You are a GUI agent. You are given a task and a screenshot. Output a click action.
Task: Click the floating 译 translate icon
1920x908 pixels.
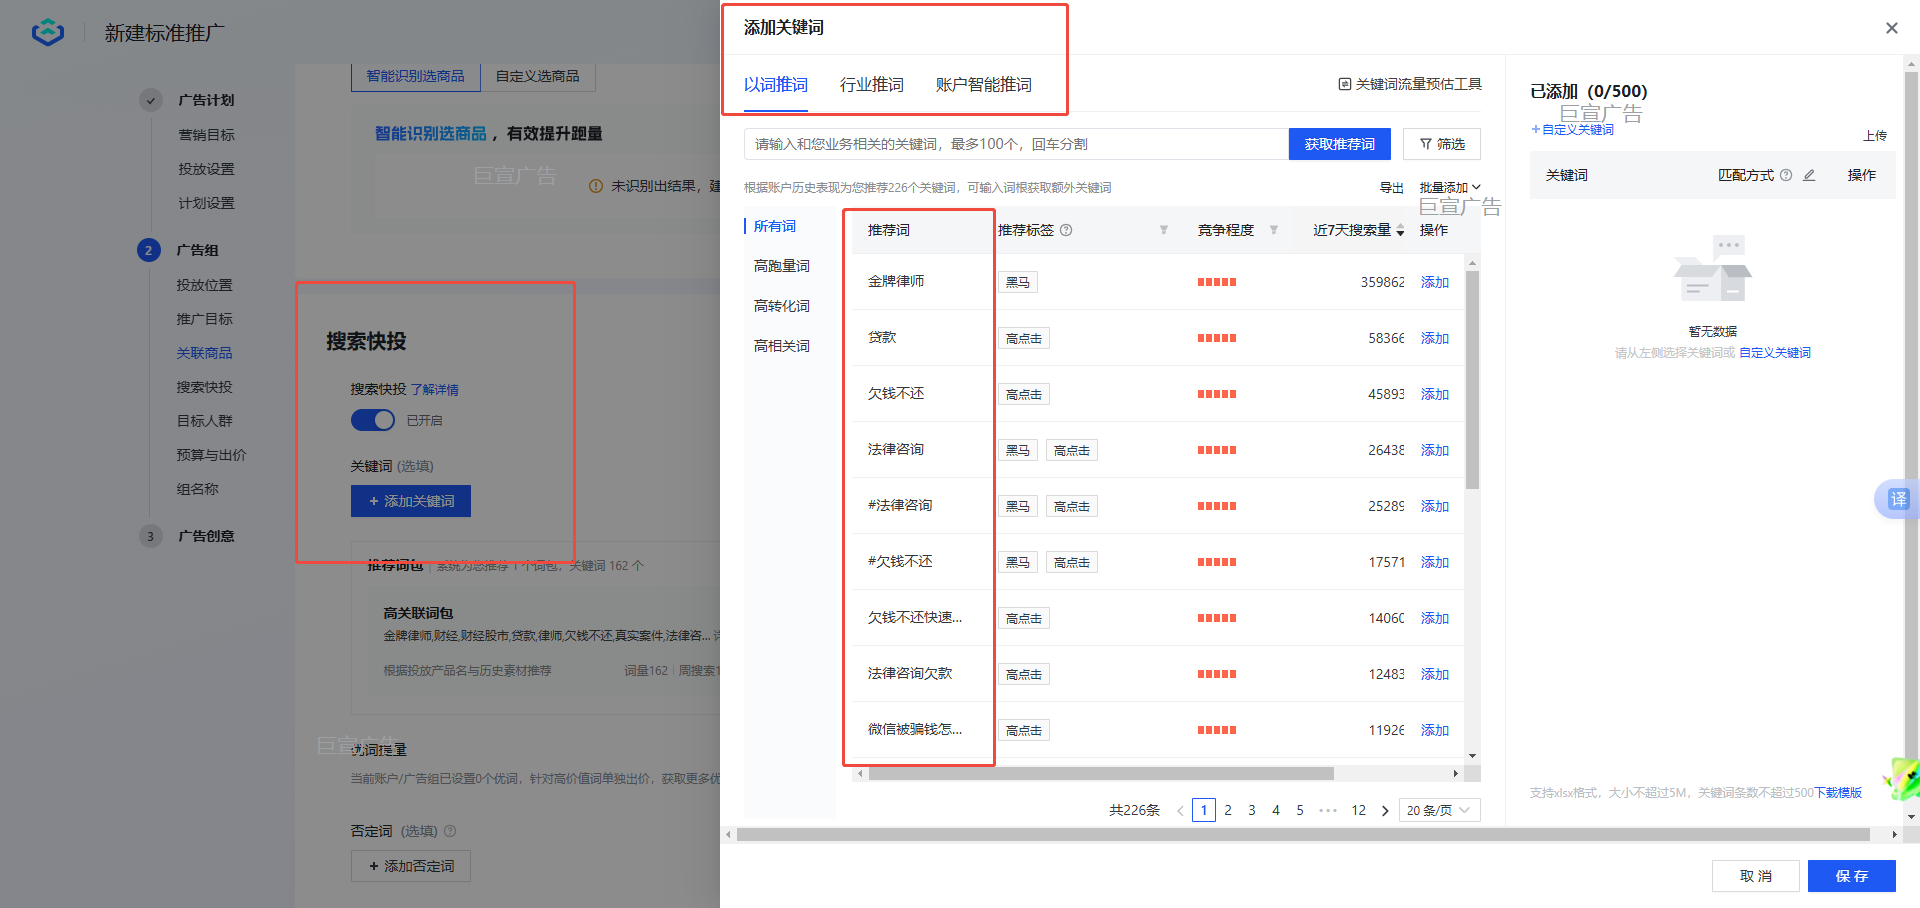click(1897, 499)
